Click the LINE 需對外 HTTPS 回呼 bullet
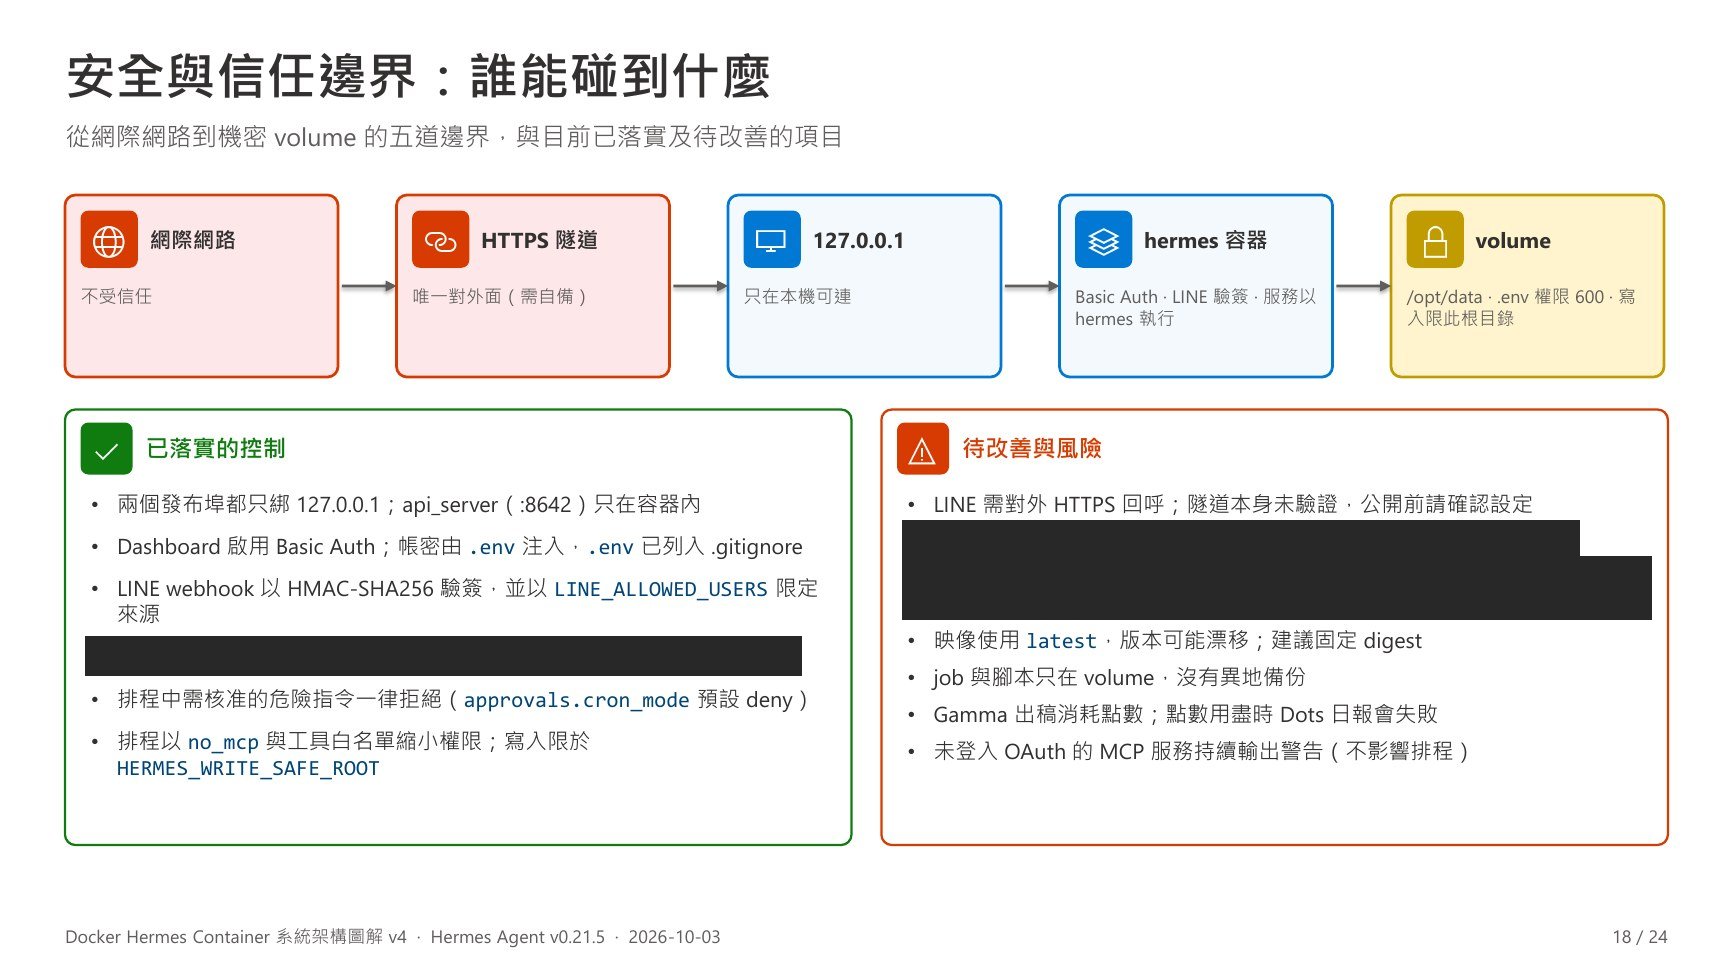The height and width of the screenshot is (975, 1734). point(1232,504)
